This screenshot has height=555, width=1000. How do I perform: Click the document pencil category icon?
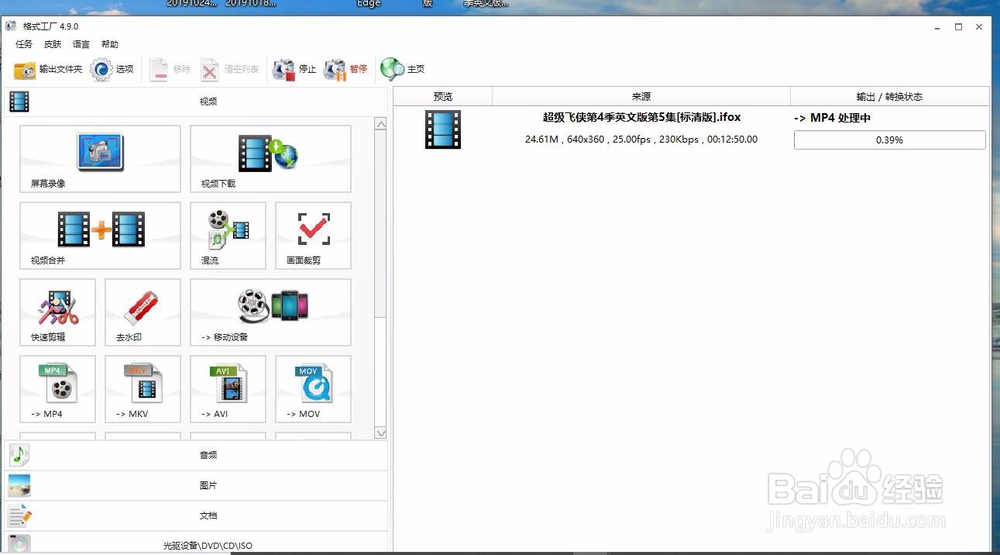click(x=20, y=515)
